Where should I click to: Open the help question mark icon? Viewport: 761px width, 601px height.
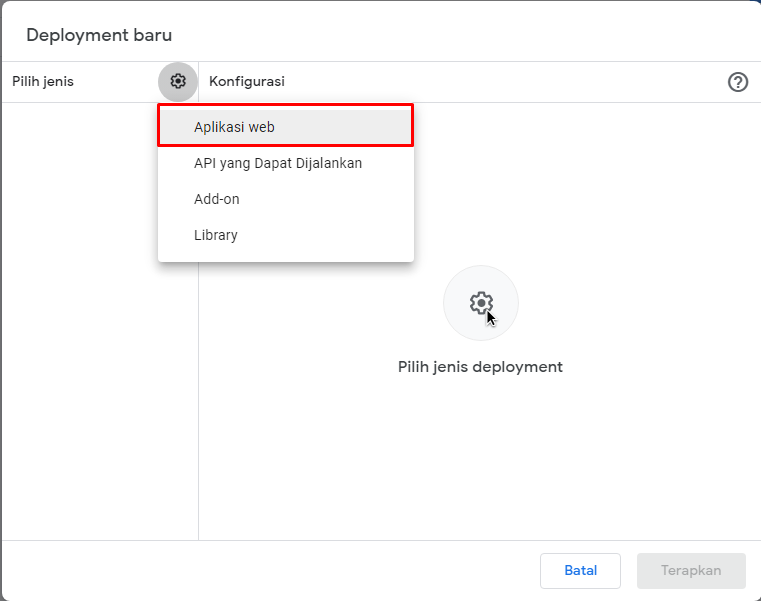click(737, 82)
